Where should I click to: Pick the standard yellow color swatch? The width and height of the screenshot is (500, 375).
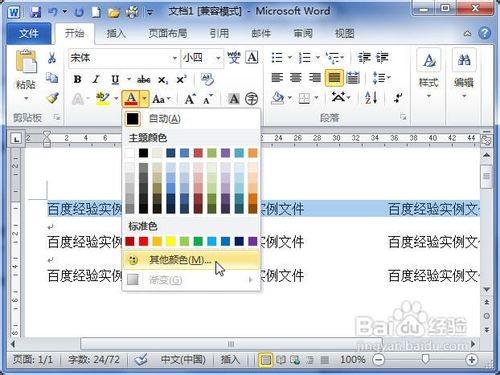coord(171,241)
